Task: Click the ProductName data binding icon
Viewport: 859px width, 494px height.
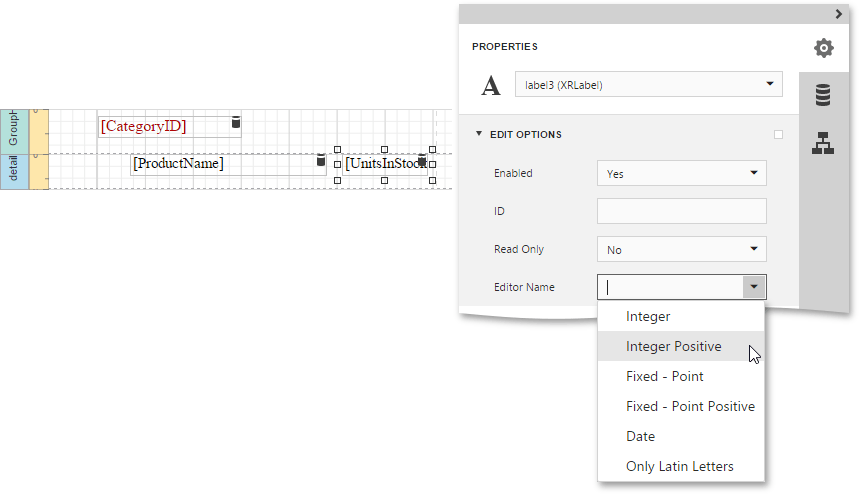Action: [321, 160]
